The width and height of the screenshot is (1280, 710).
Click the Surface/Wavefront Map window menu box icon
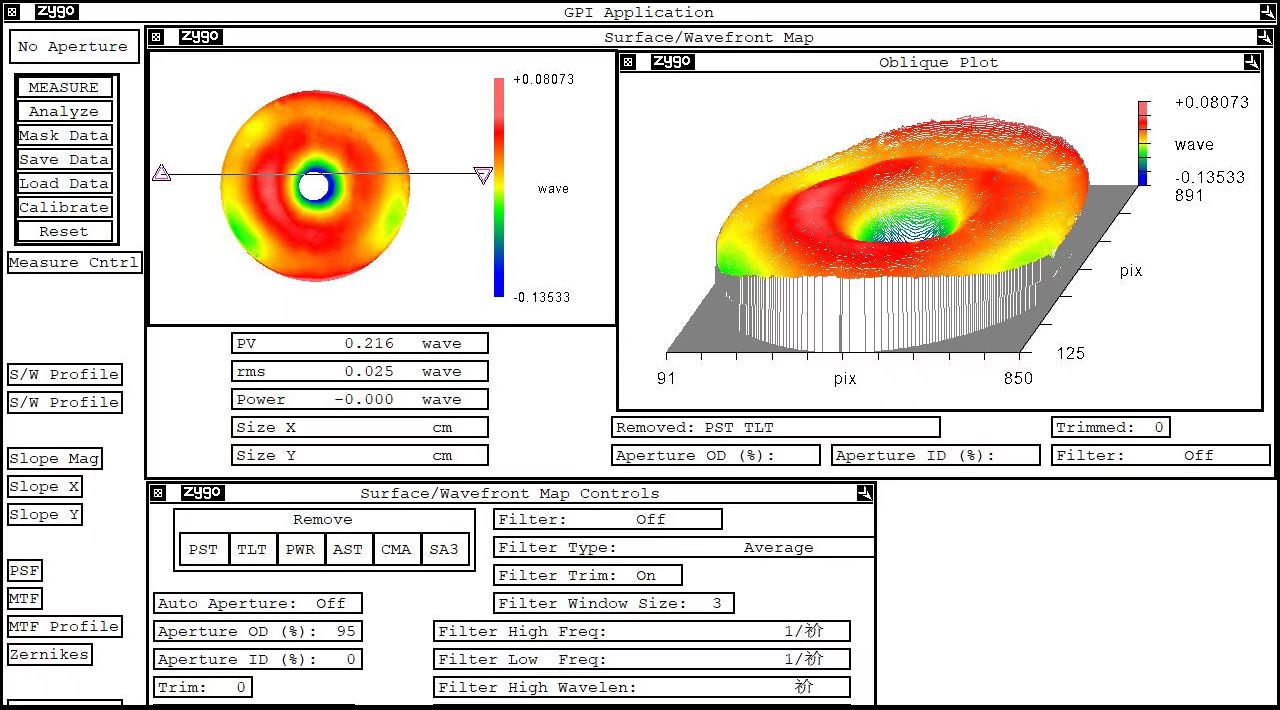(157, 37)
